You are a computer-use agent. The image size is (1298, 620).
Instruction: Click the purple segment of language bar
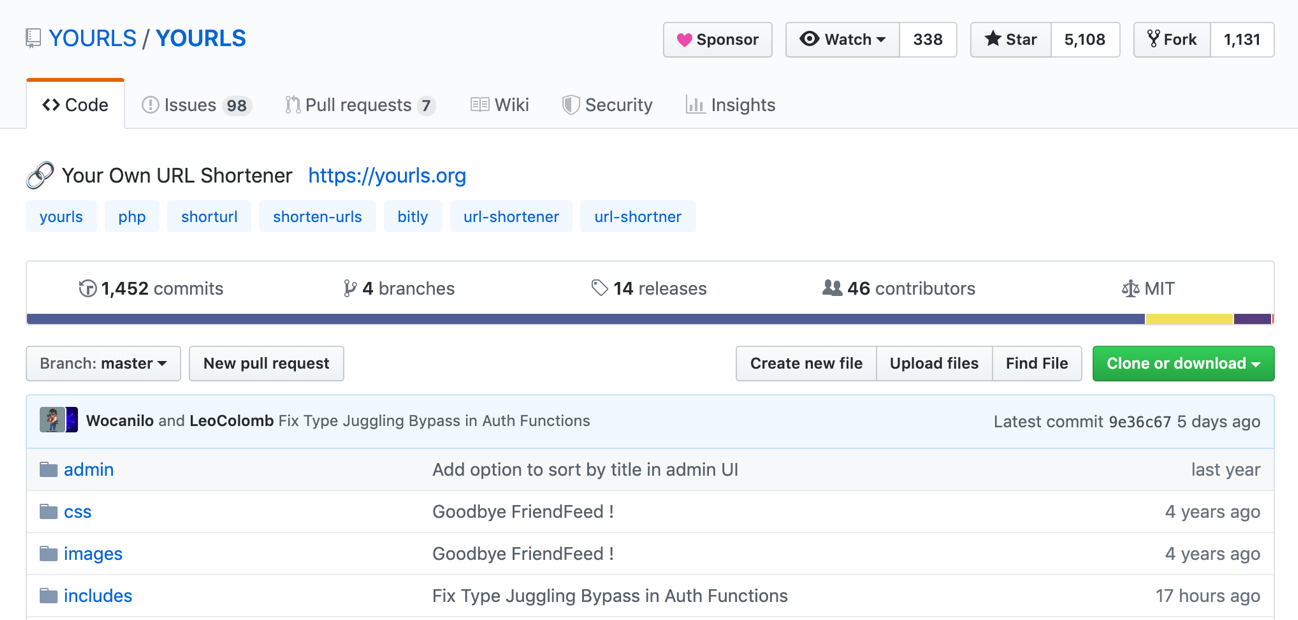tap(1253, 319)
